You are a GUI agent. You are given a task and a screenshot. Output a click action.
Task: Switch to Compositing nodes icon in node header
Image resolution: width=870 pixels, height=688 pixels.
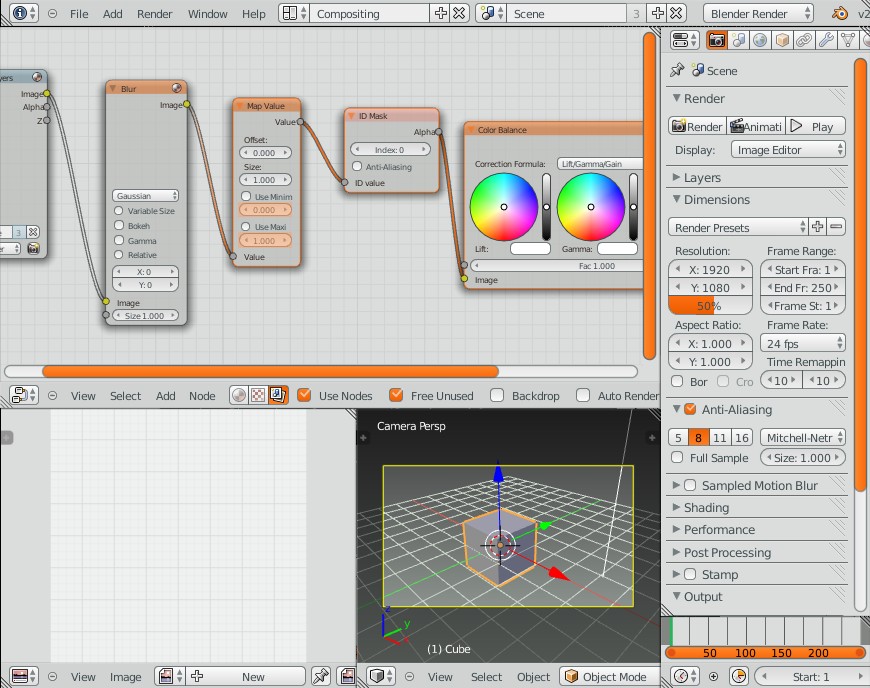pos(277,394)
